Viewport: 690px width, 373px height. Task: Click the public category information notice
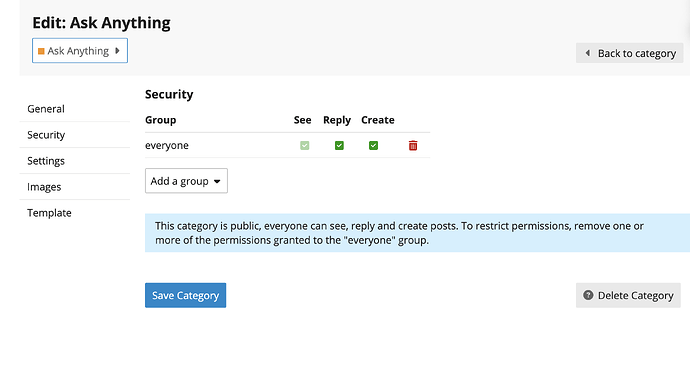click(417, 233)
